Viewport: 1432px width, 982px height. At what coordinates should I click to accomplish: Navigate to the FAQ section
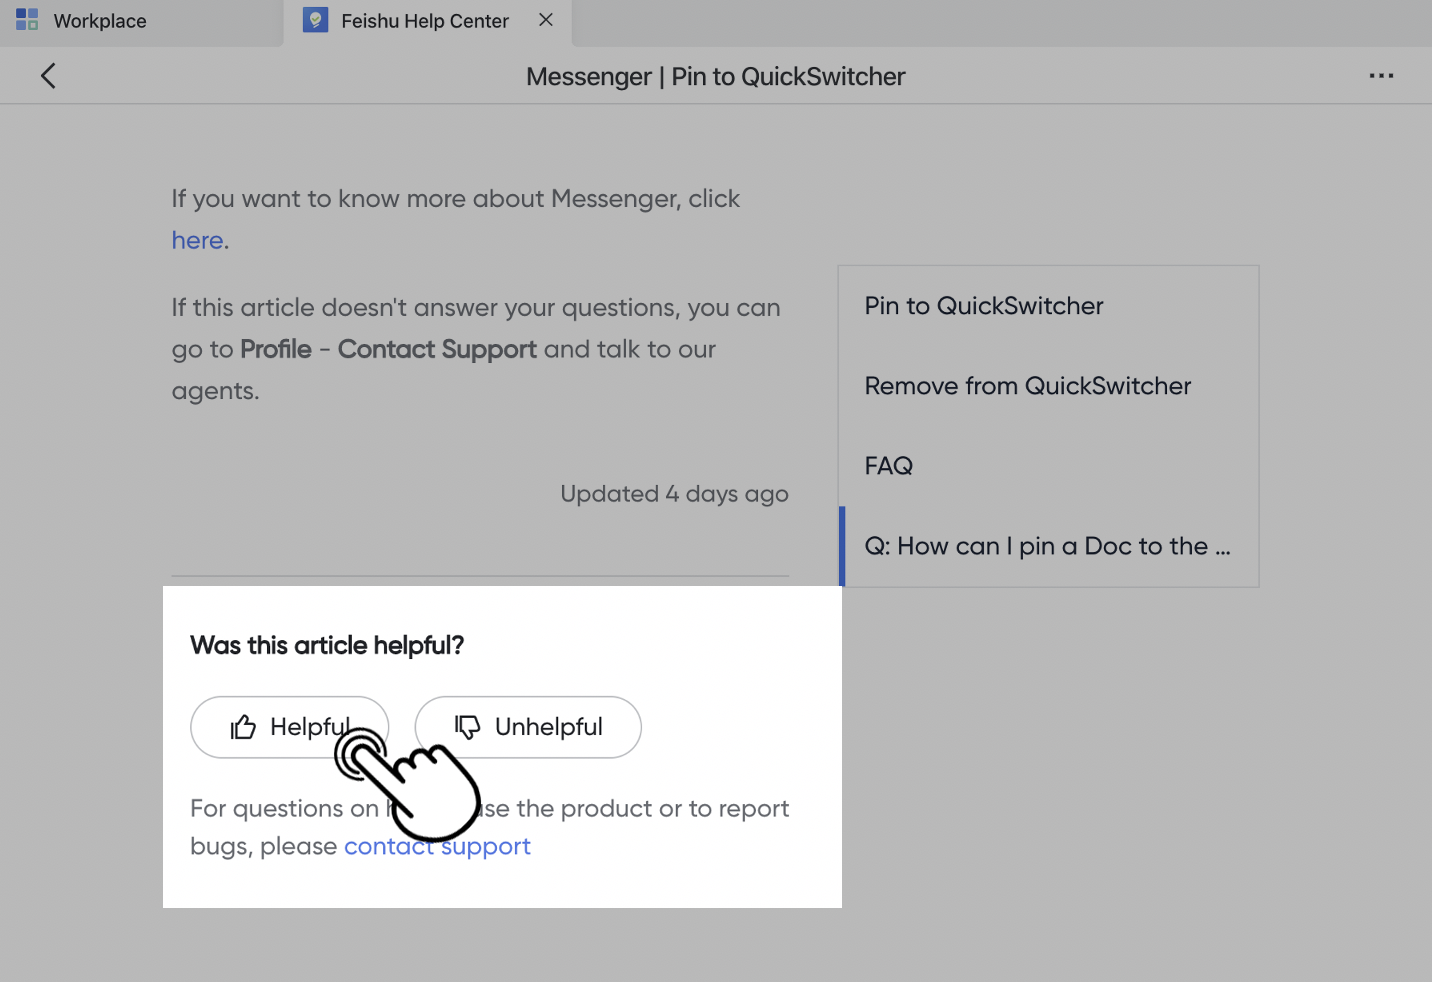coord(888,466)
